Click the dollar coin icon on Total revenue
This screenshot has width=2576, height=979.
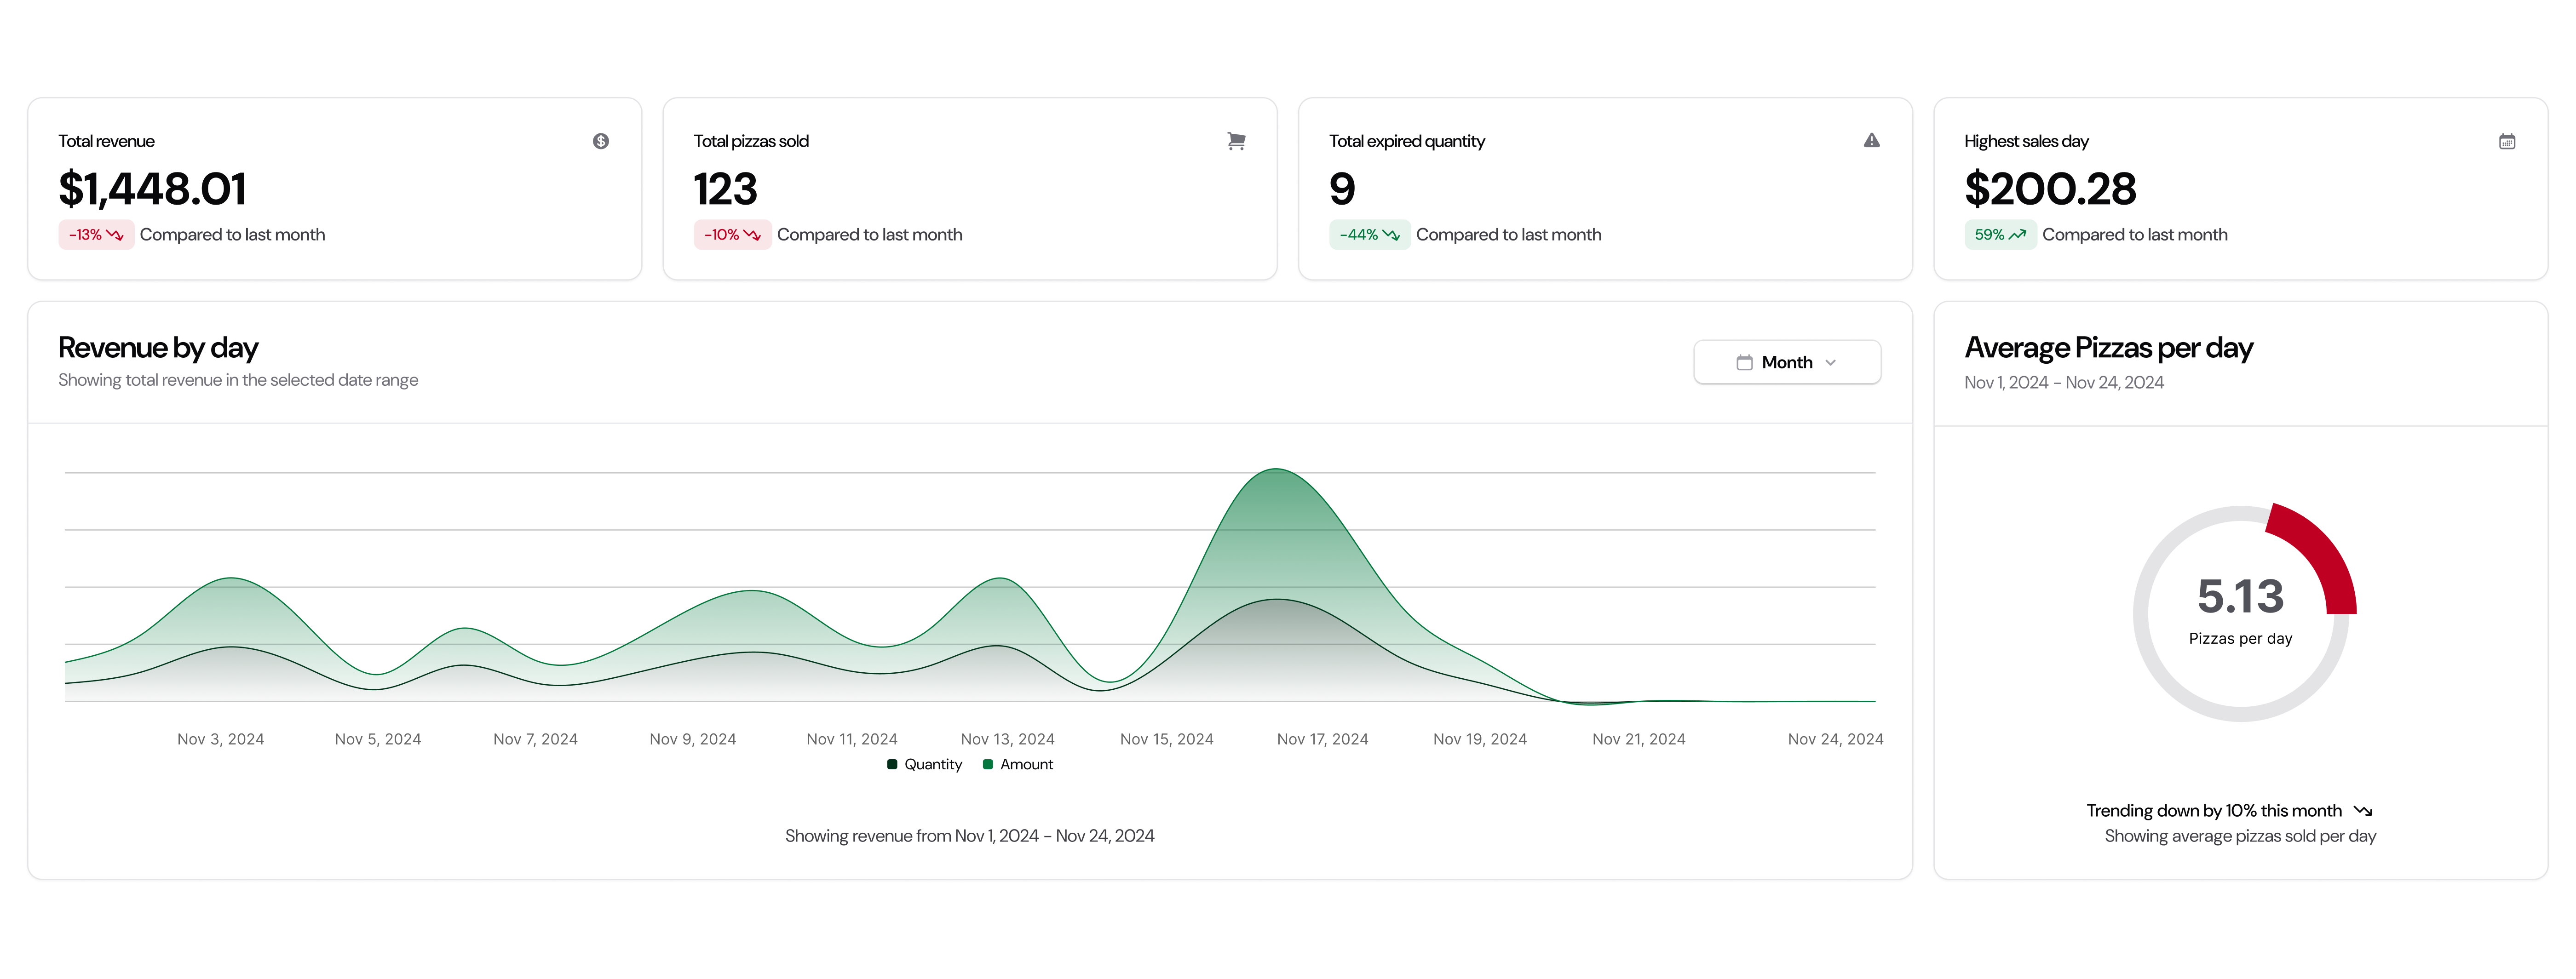pos(601,141)
